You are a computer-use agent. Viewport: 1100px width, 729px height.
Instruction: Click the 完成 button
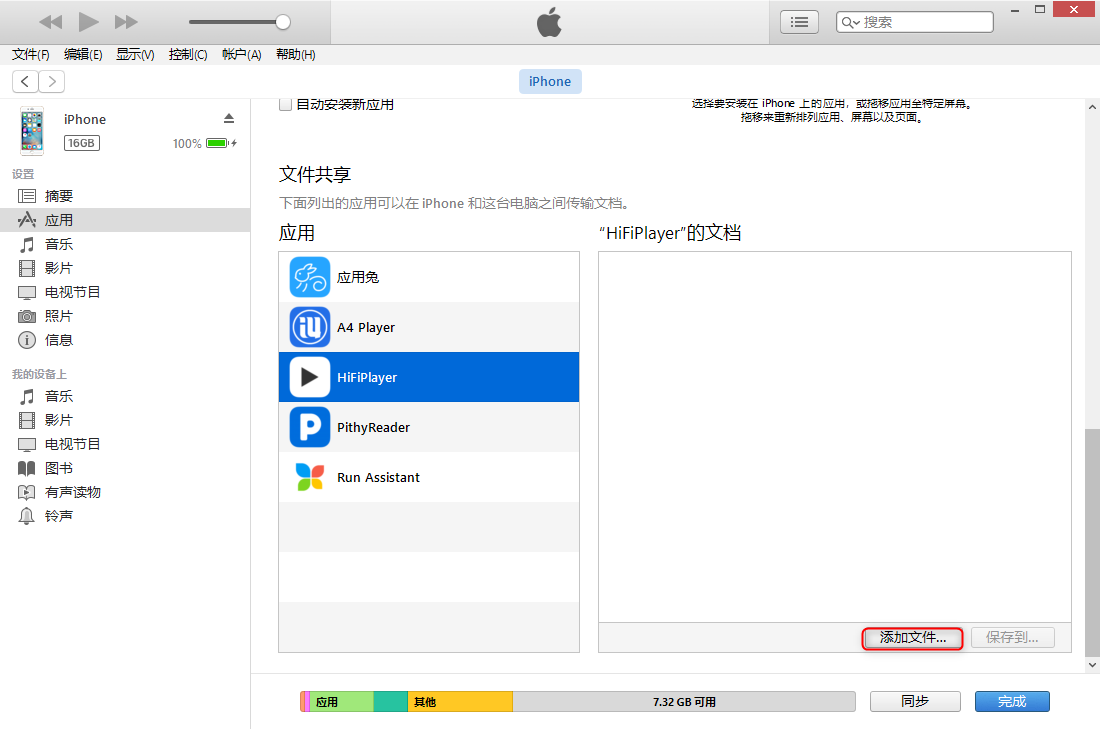coord(1012,702)
